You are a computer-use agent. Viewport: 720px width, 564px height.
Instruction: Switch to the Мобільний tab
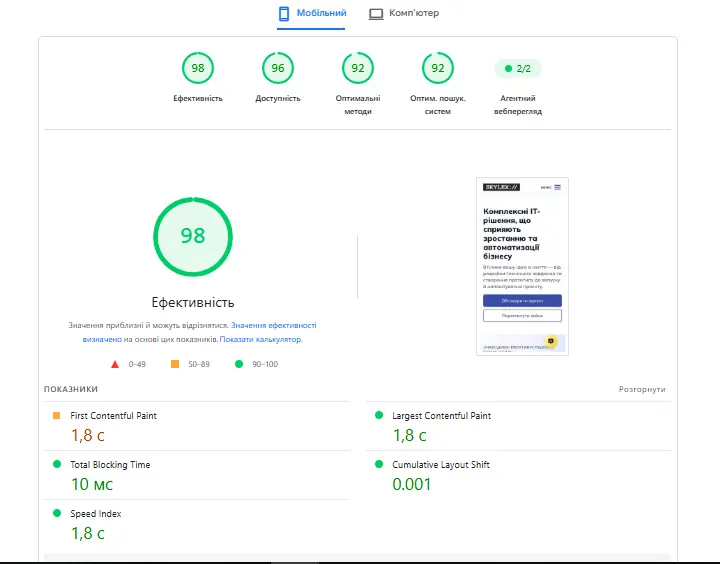coord(312,13)
